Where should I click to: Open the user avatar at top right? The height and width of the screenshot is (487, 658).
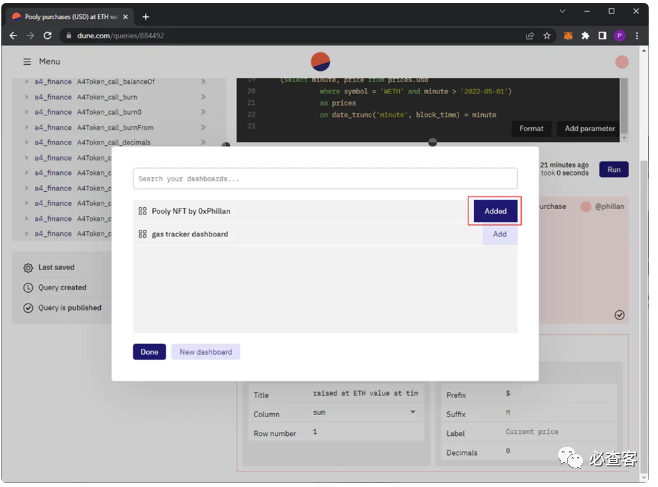[621, 62]
